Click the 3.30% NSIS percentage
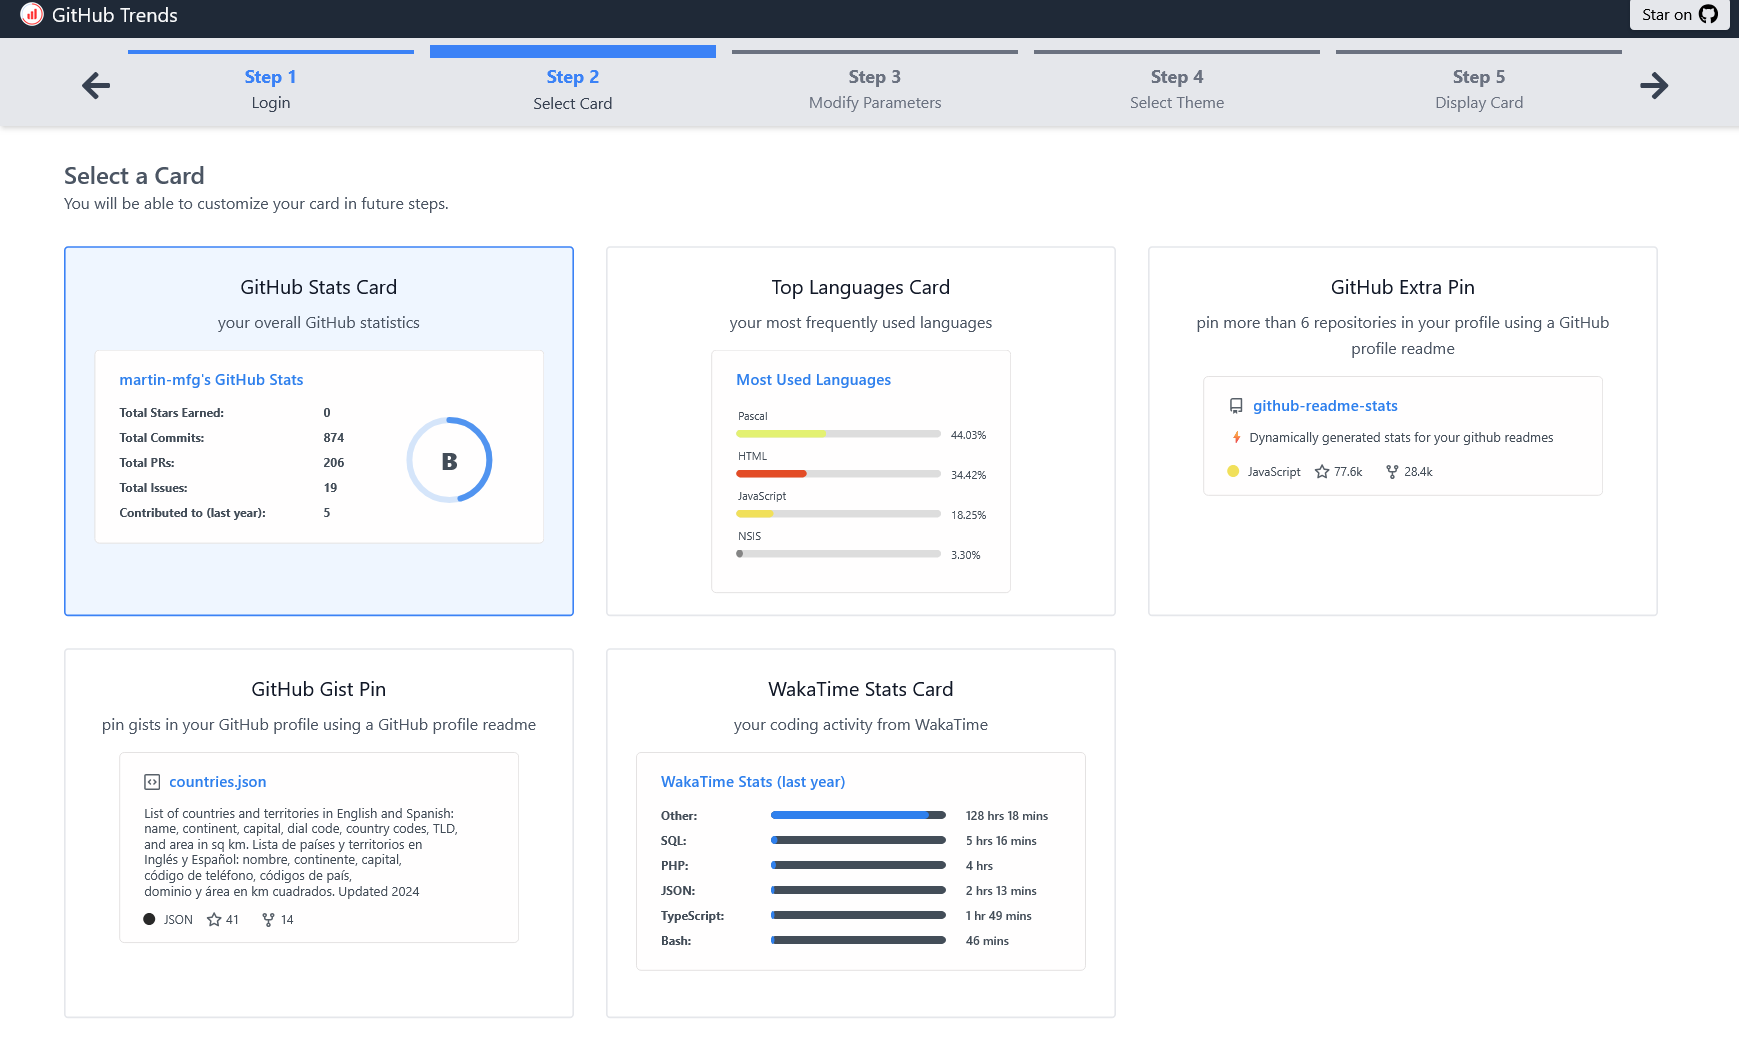The height and width of the screenshot is (1040, 1739). point(965,556)
